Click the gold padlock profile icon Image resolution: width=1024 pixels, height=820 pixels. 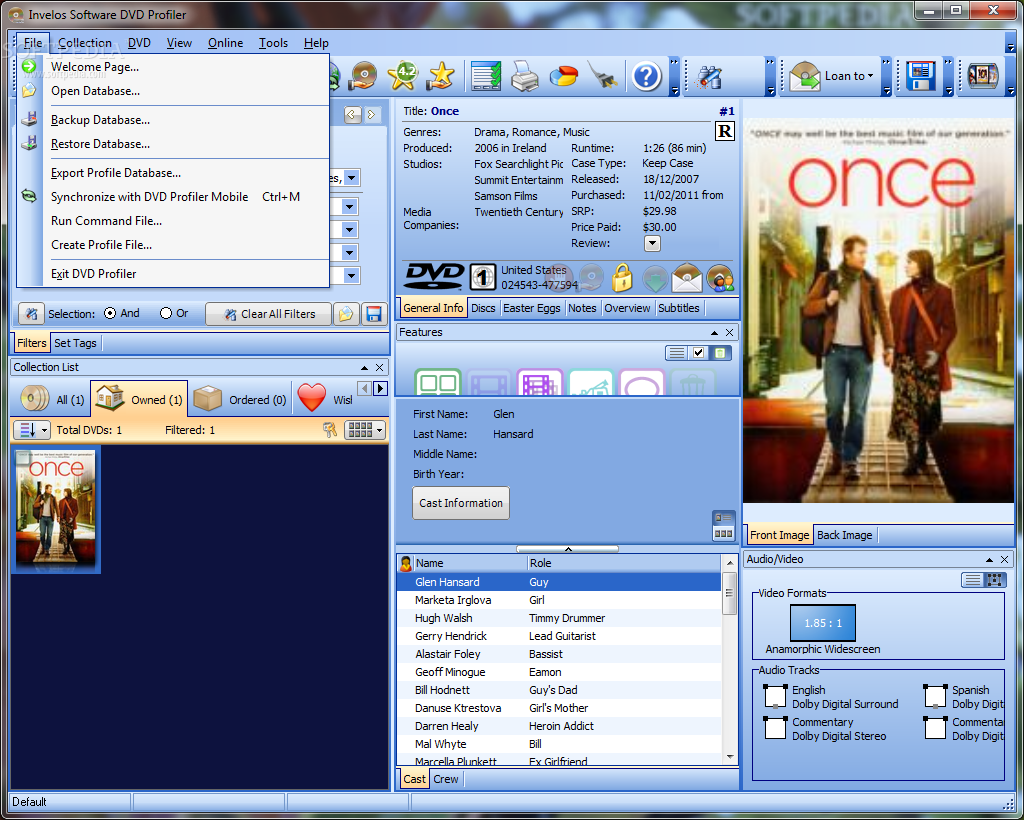coord(622,278)
